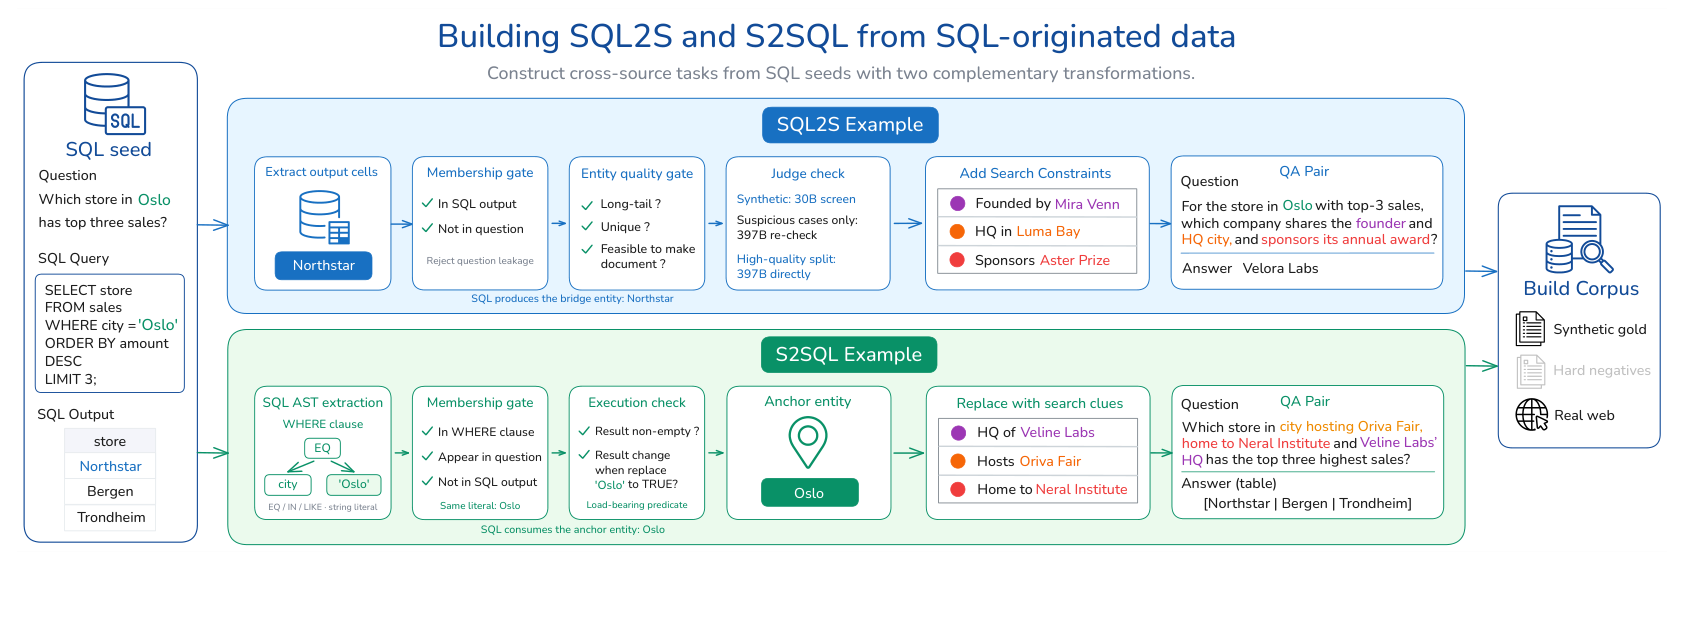
Task: Click the Bergen cell in the SQL Output table
Action: point(110,491)
